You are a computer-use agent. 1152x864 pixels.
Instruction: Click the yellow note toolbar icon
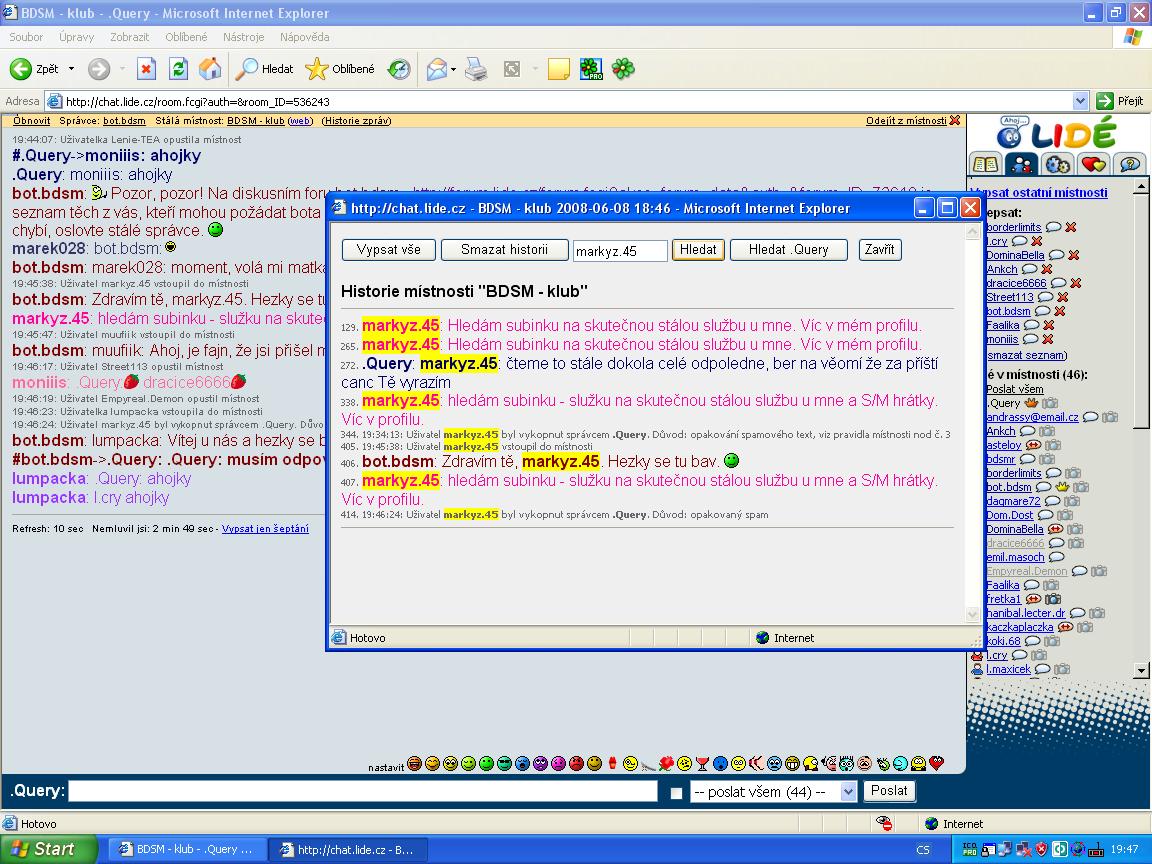pyautogui.click(x=558, y=69)
